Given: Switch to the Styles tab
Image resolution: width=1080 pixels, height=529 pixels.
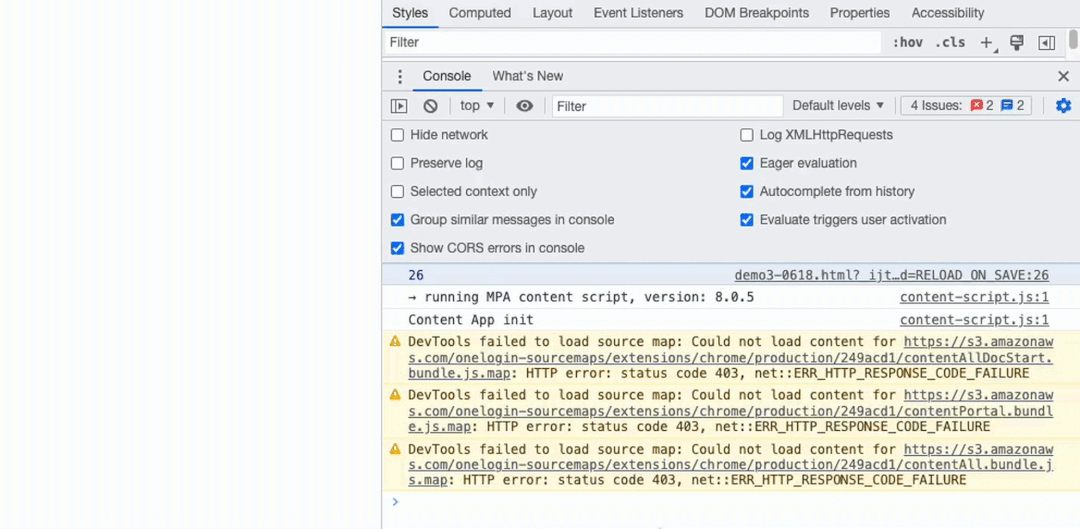Looking at the screenshot, I should 410,13.
